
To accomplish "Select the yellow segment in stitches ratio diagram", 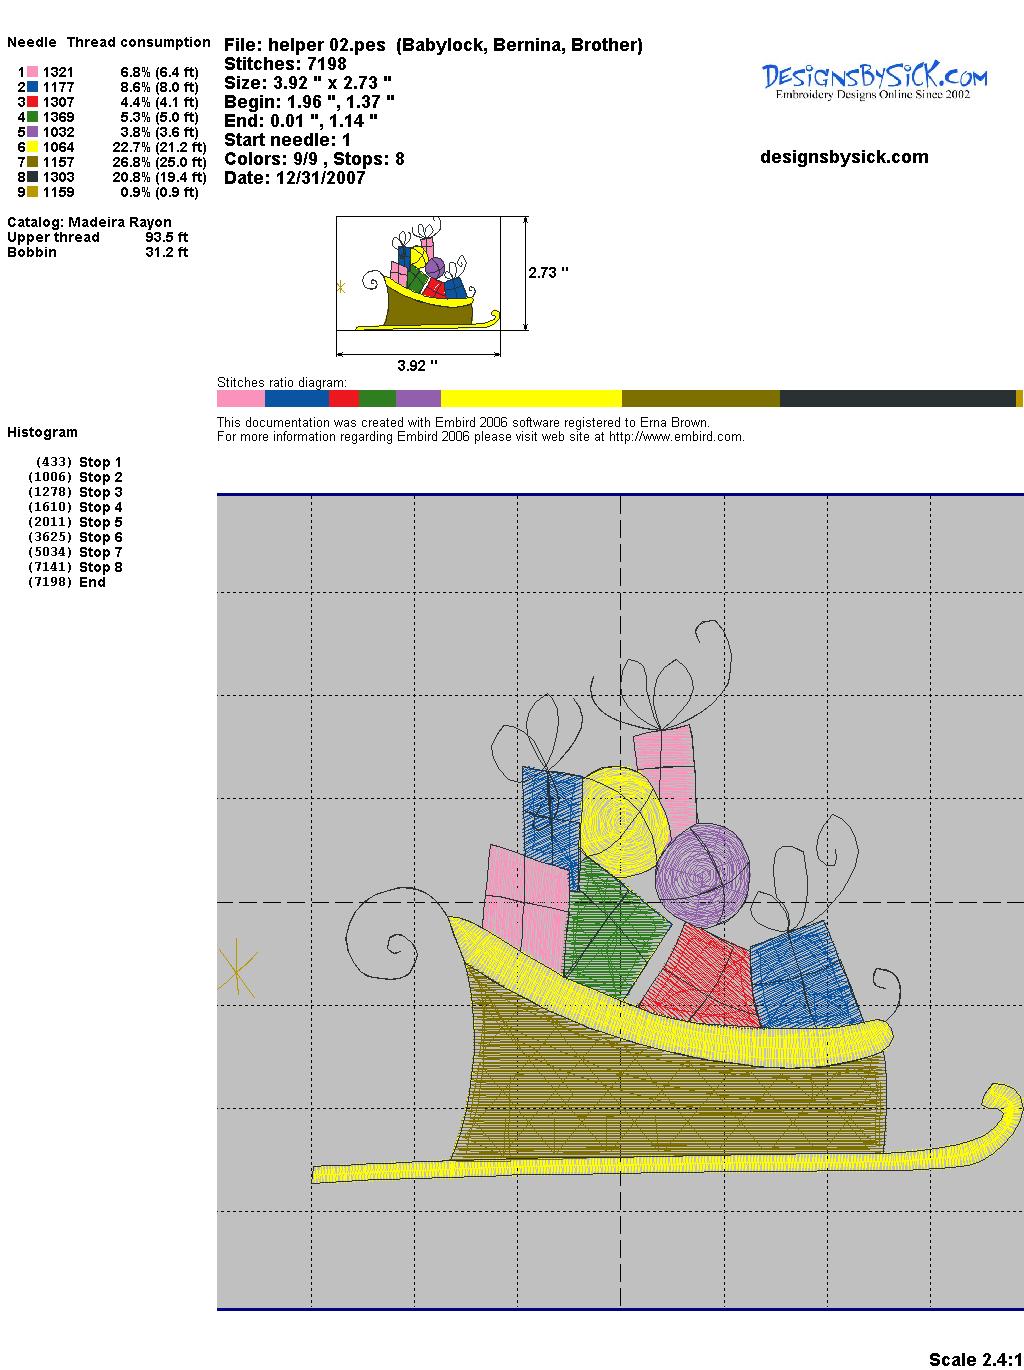I will tap(530, 399).
